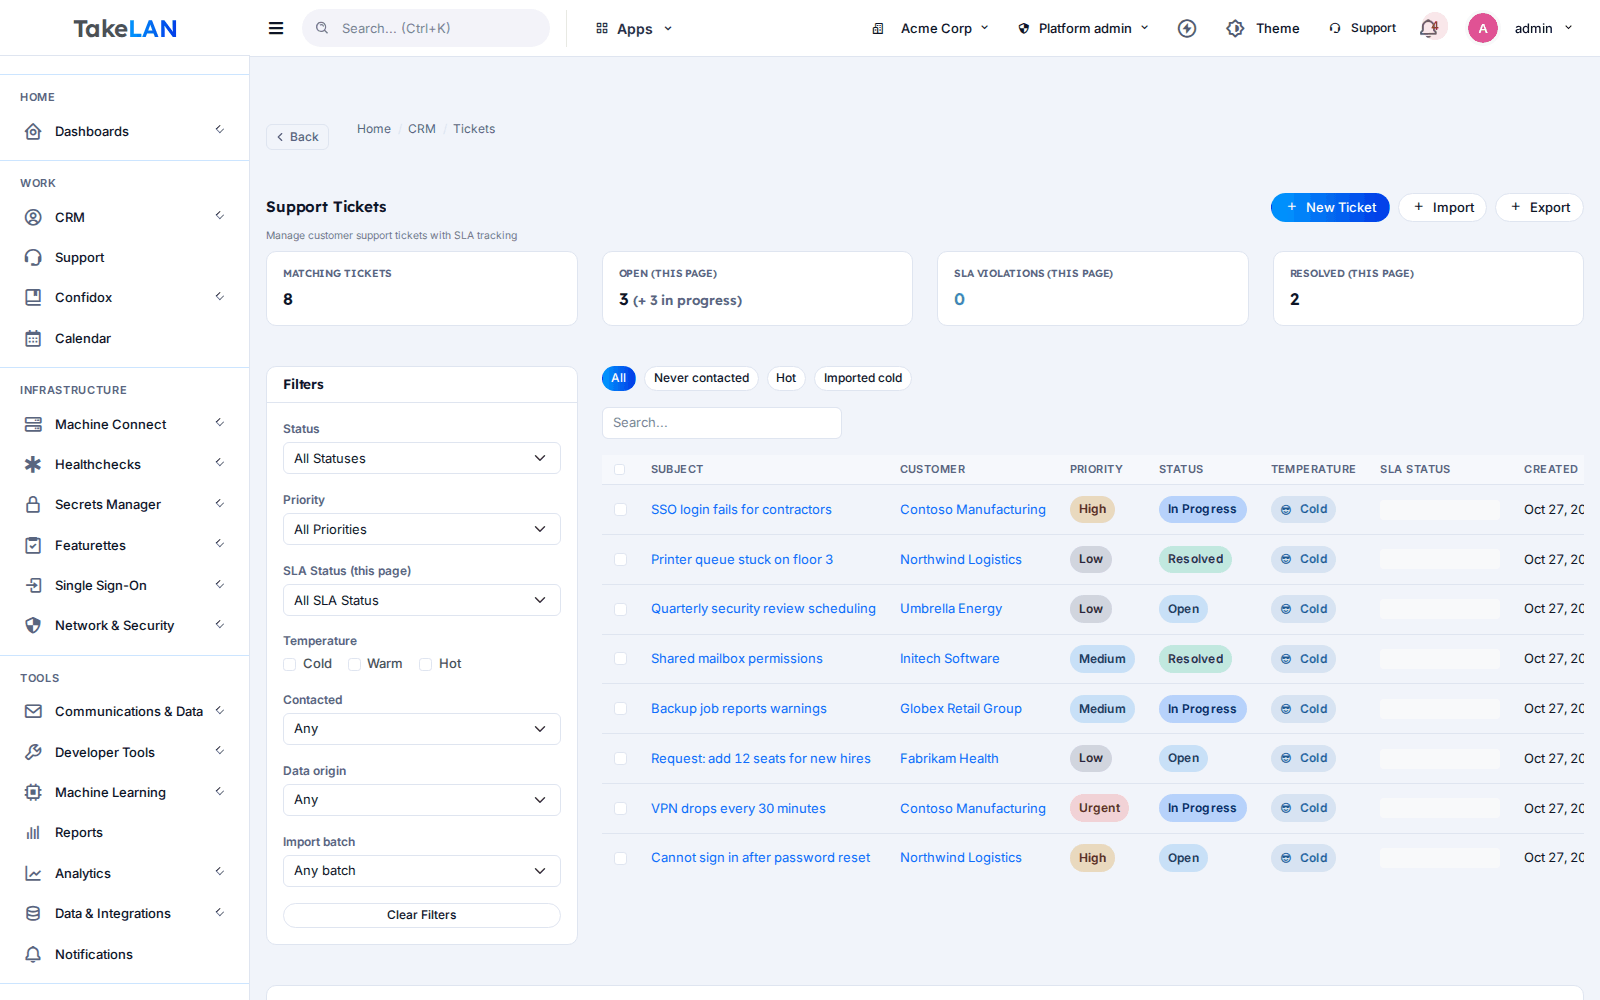Check the Shared mailbox permissions row
This screenshot has width=1600, height=1000.
[x=620, y=659]
